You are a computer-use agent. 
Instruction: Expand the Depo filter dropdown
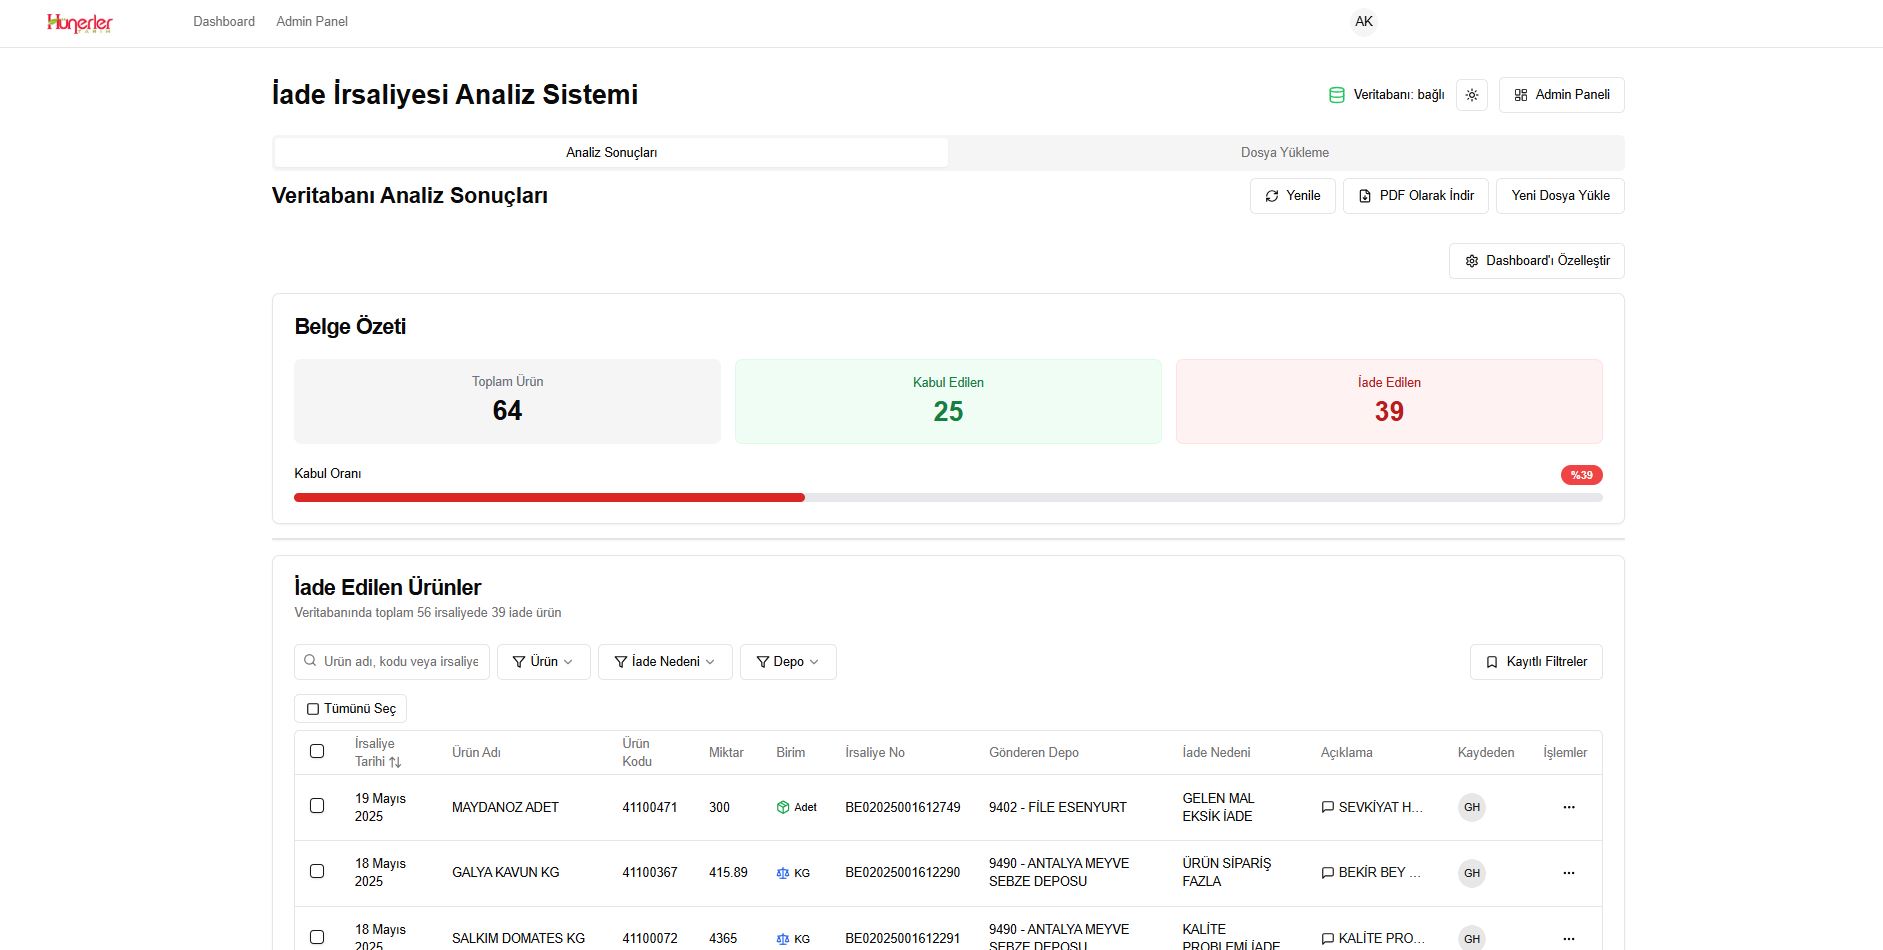click(788, 662)
